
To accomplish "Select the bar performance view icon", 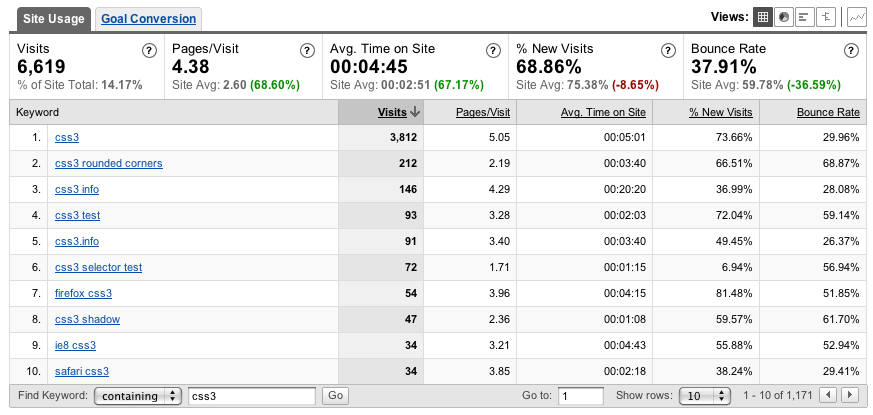I will tap(805, 17).
